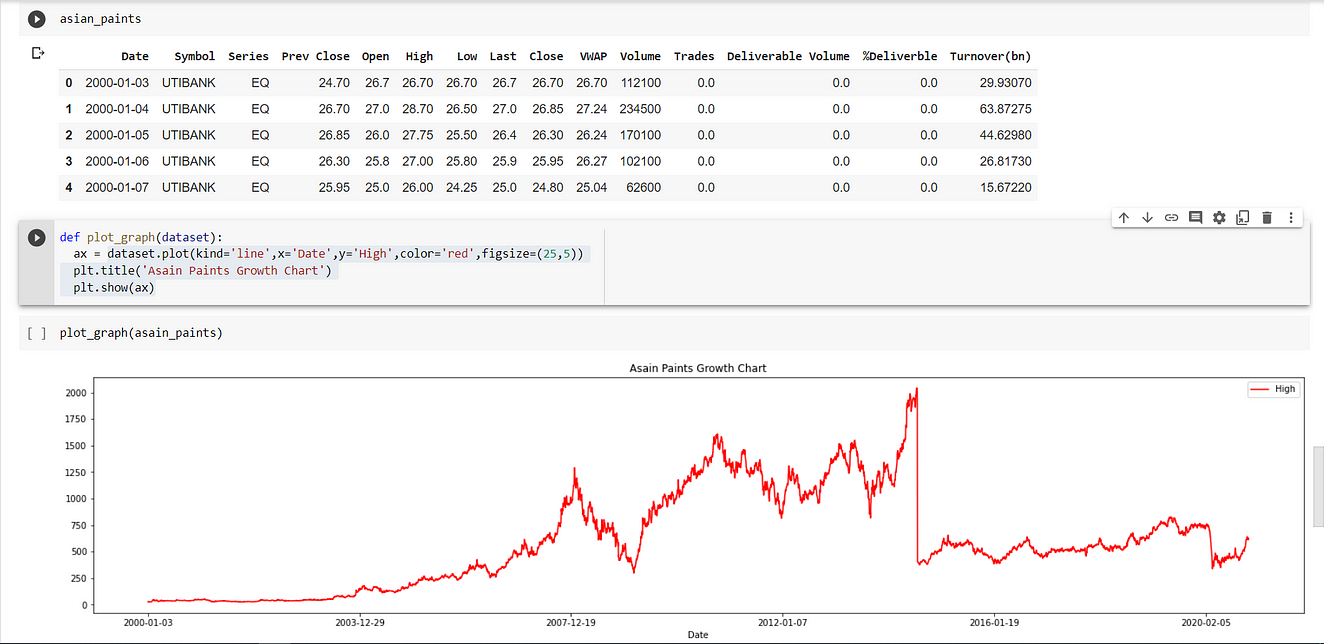Click the x-axis tick label 2012-01-07

(x=782, y=620)
